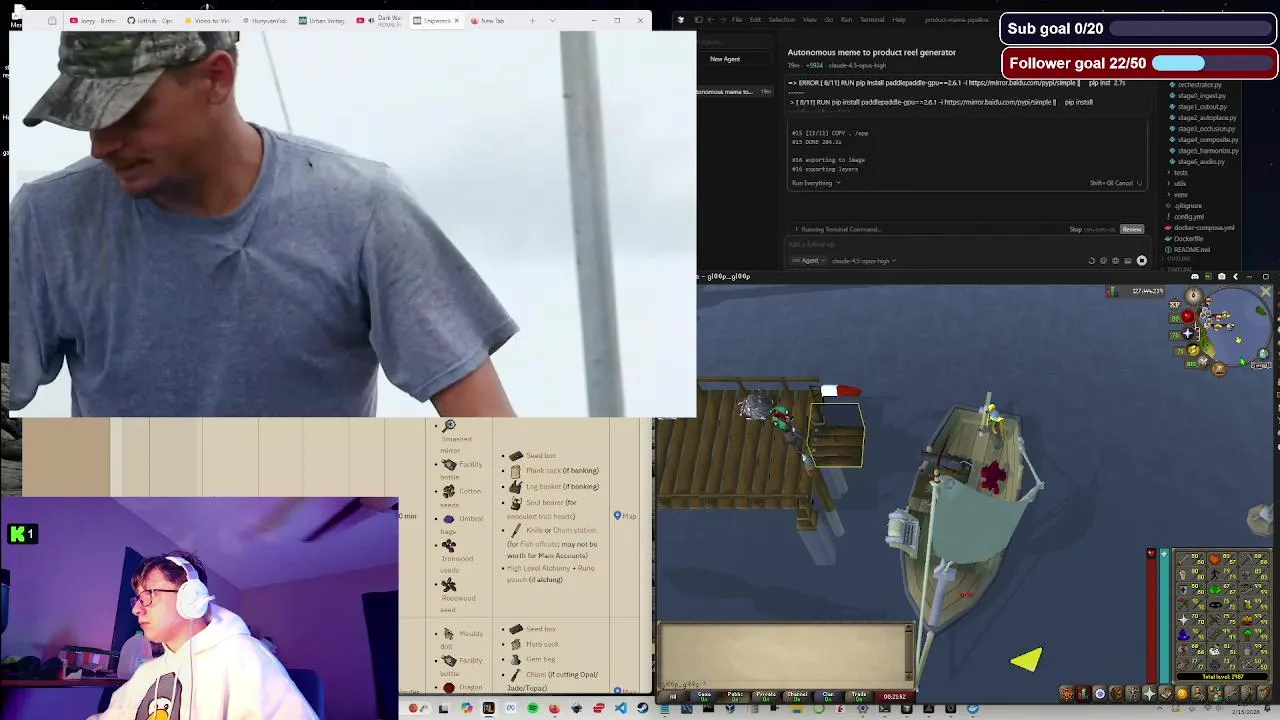Toggle the Public chat filter

[x=735, y=696]
